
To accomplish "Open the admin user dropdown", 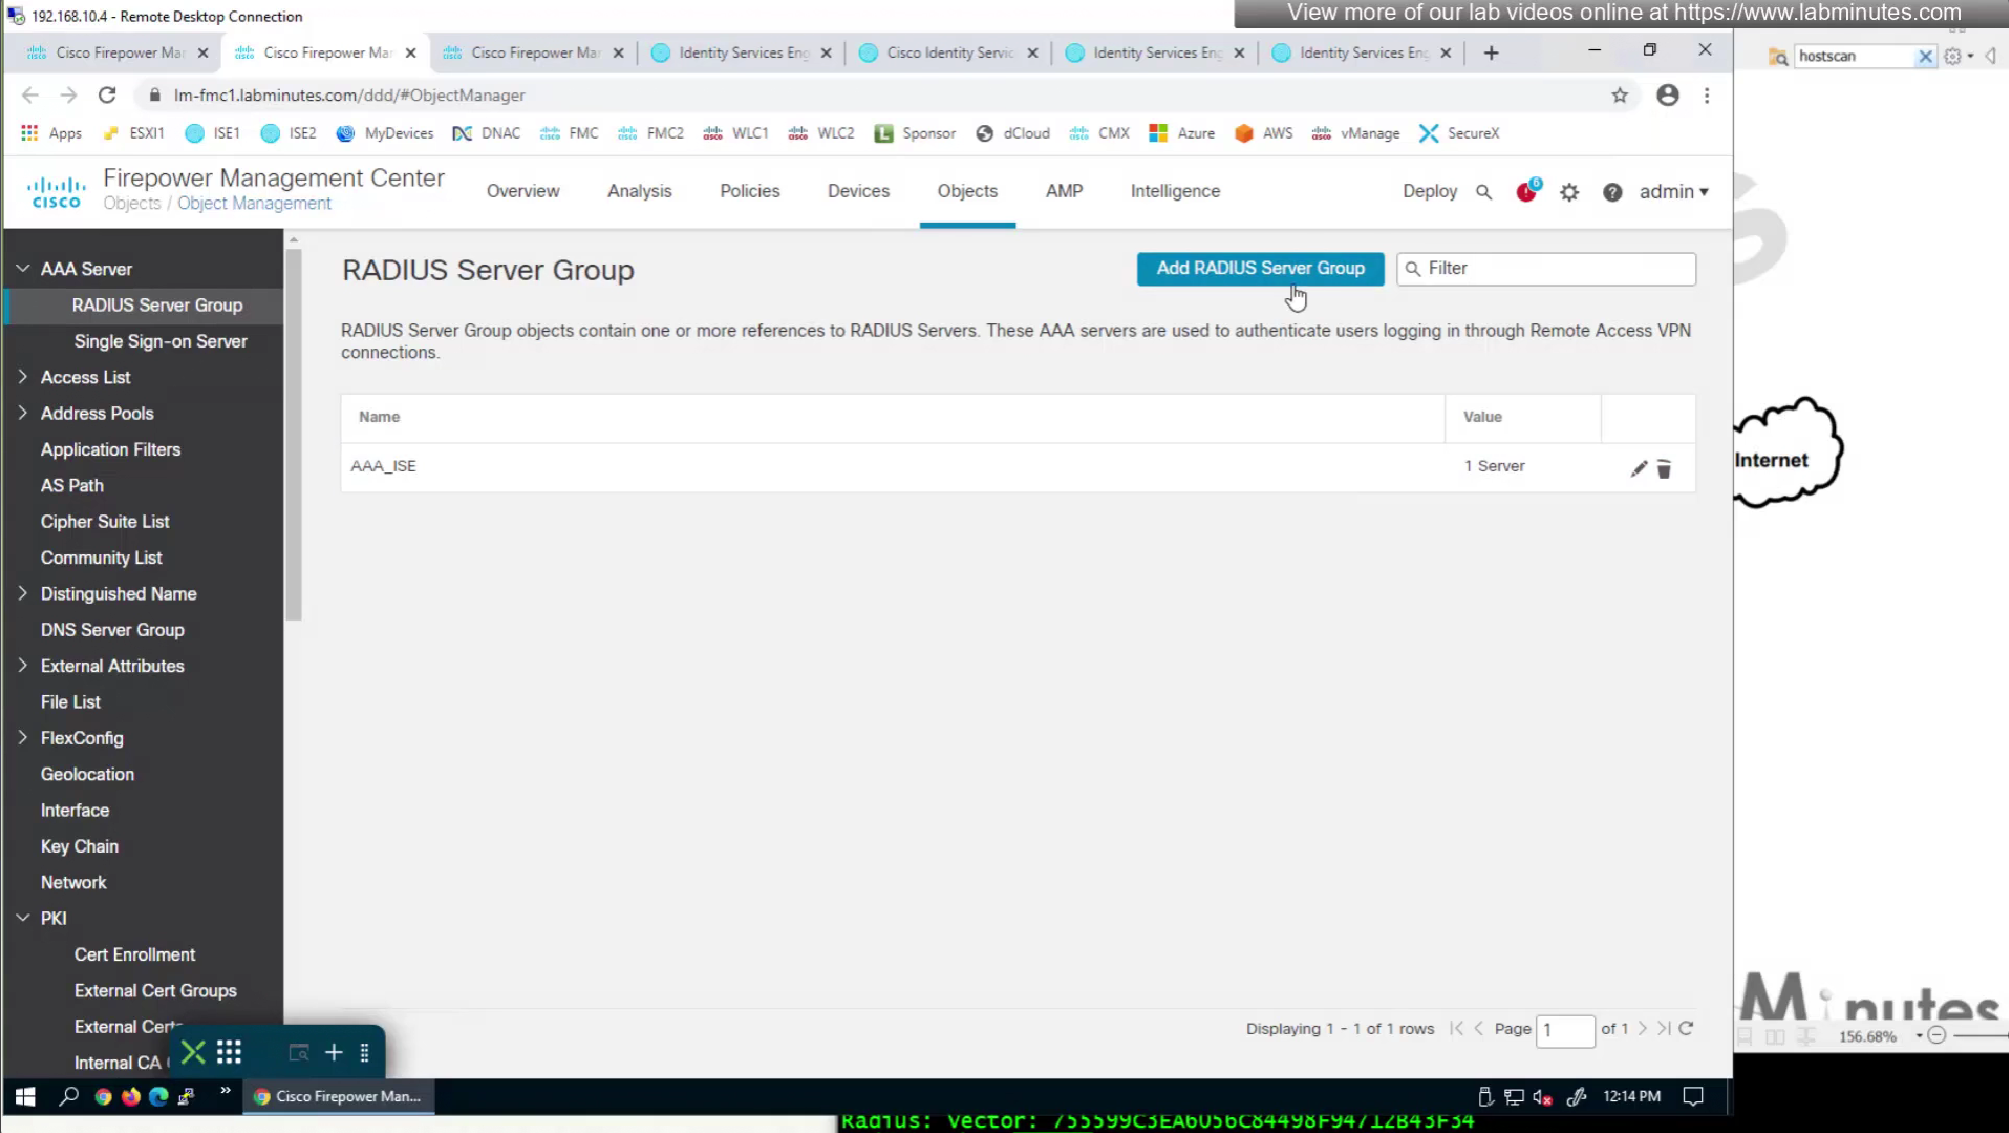I will 1673,191.
